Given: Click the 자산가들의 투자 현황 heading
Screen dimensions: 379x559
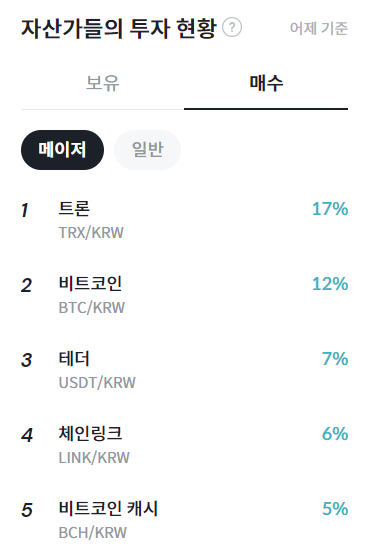Looking at the screenshot, I should point(119,29).
